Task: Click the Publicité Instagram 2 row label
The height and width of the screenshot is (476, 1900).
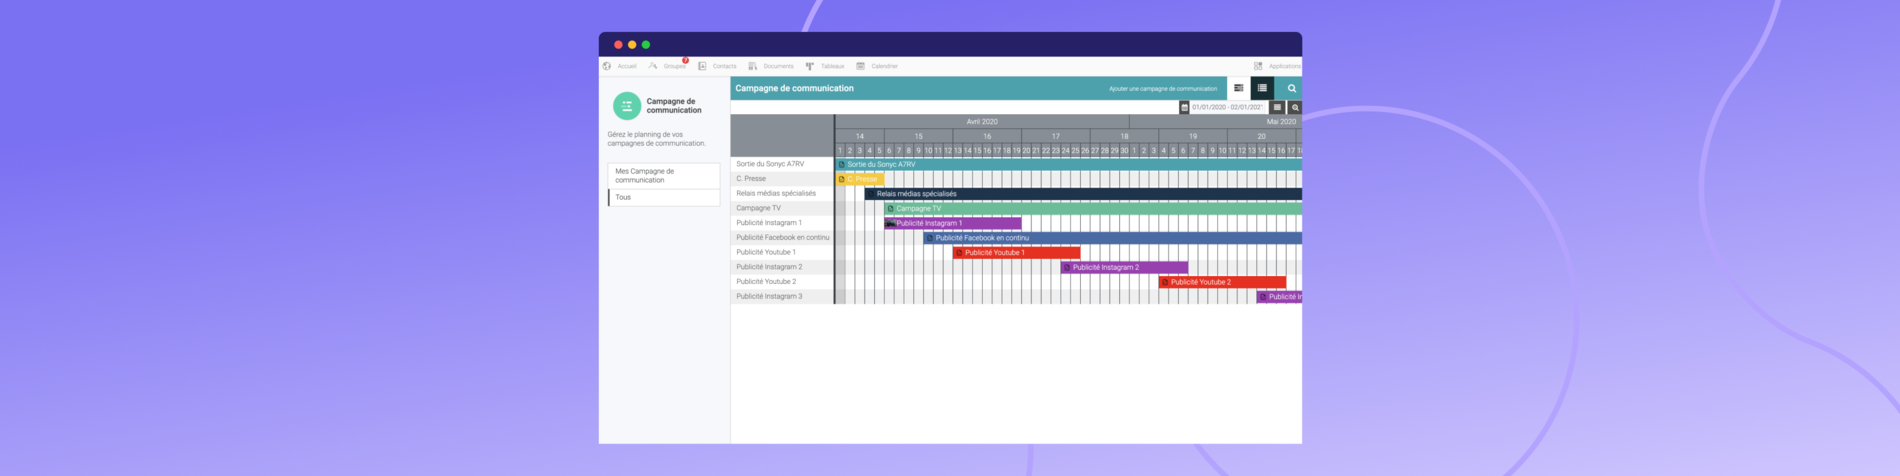Action: pos(769,267)
